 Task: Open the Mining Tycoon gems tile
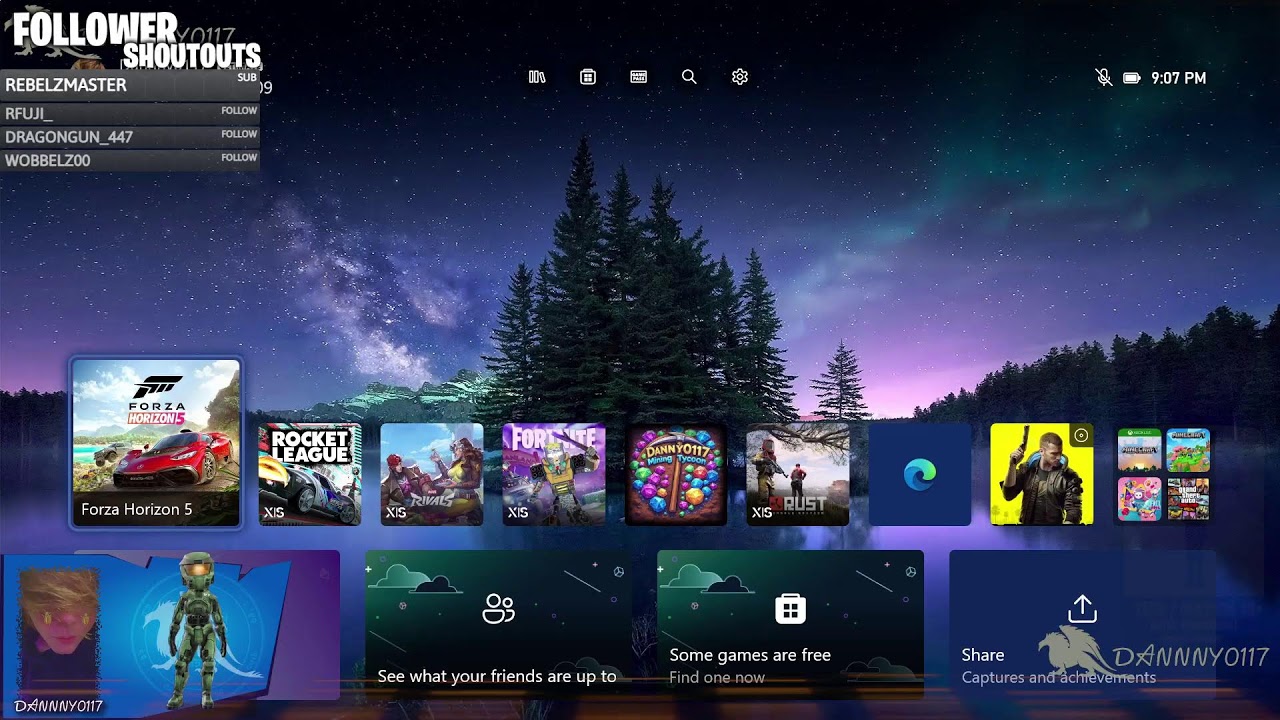(676, 474)
